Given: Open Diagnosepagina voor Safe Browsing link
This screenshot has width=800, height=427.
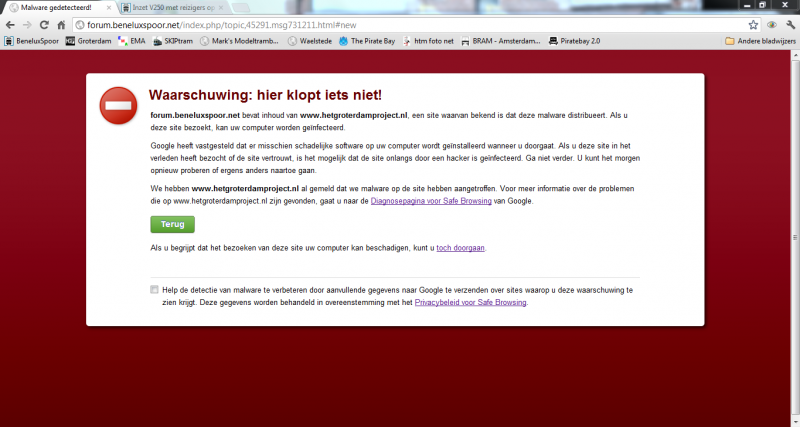Looking at the screenshot, I should pos(431,201).
